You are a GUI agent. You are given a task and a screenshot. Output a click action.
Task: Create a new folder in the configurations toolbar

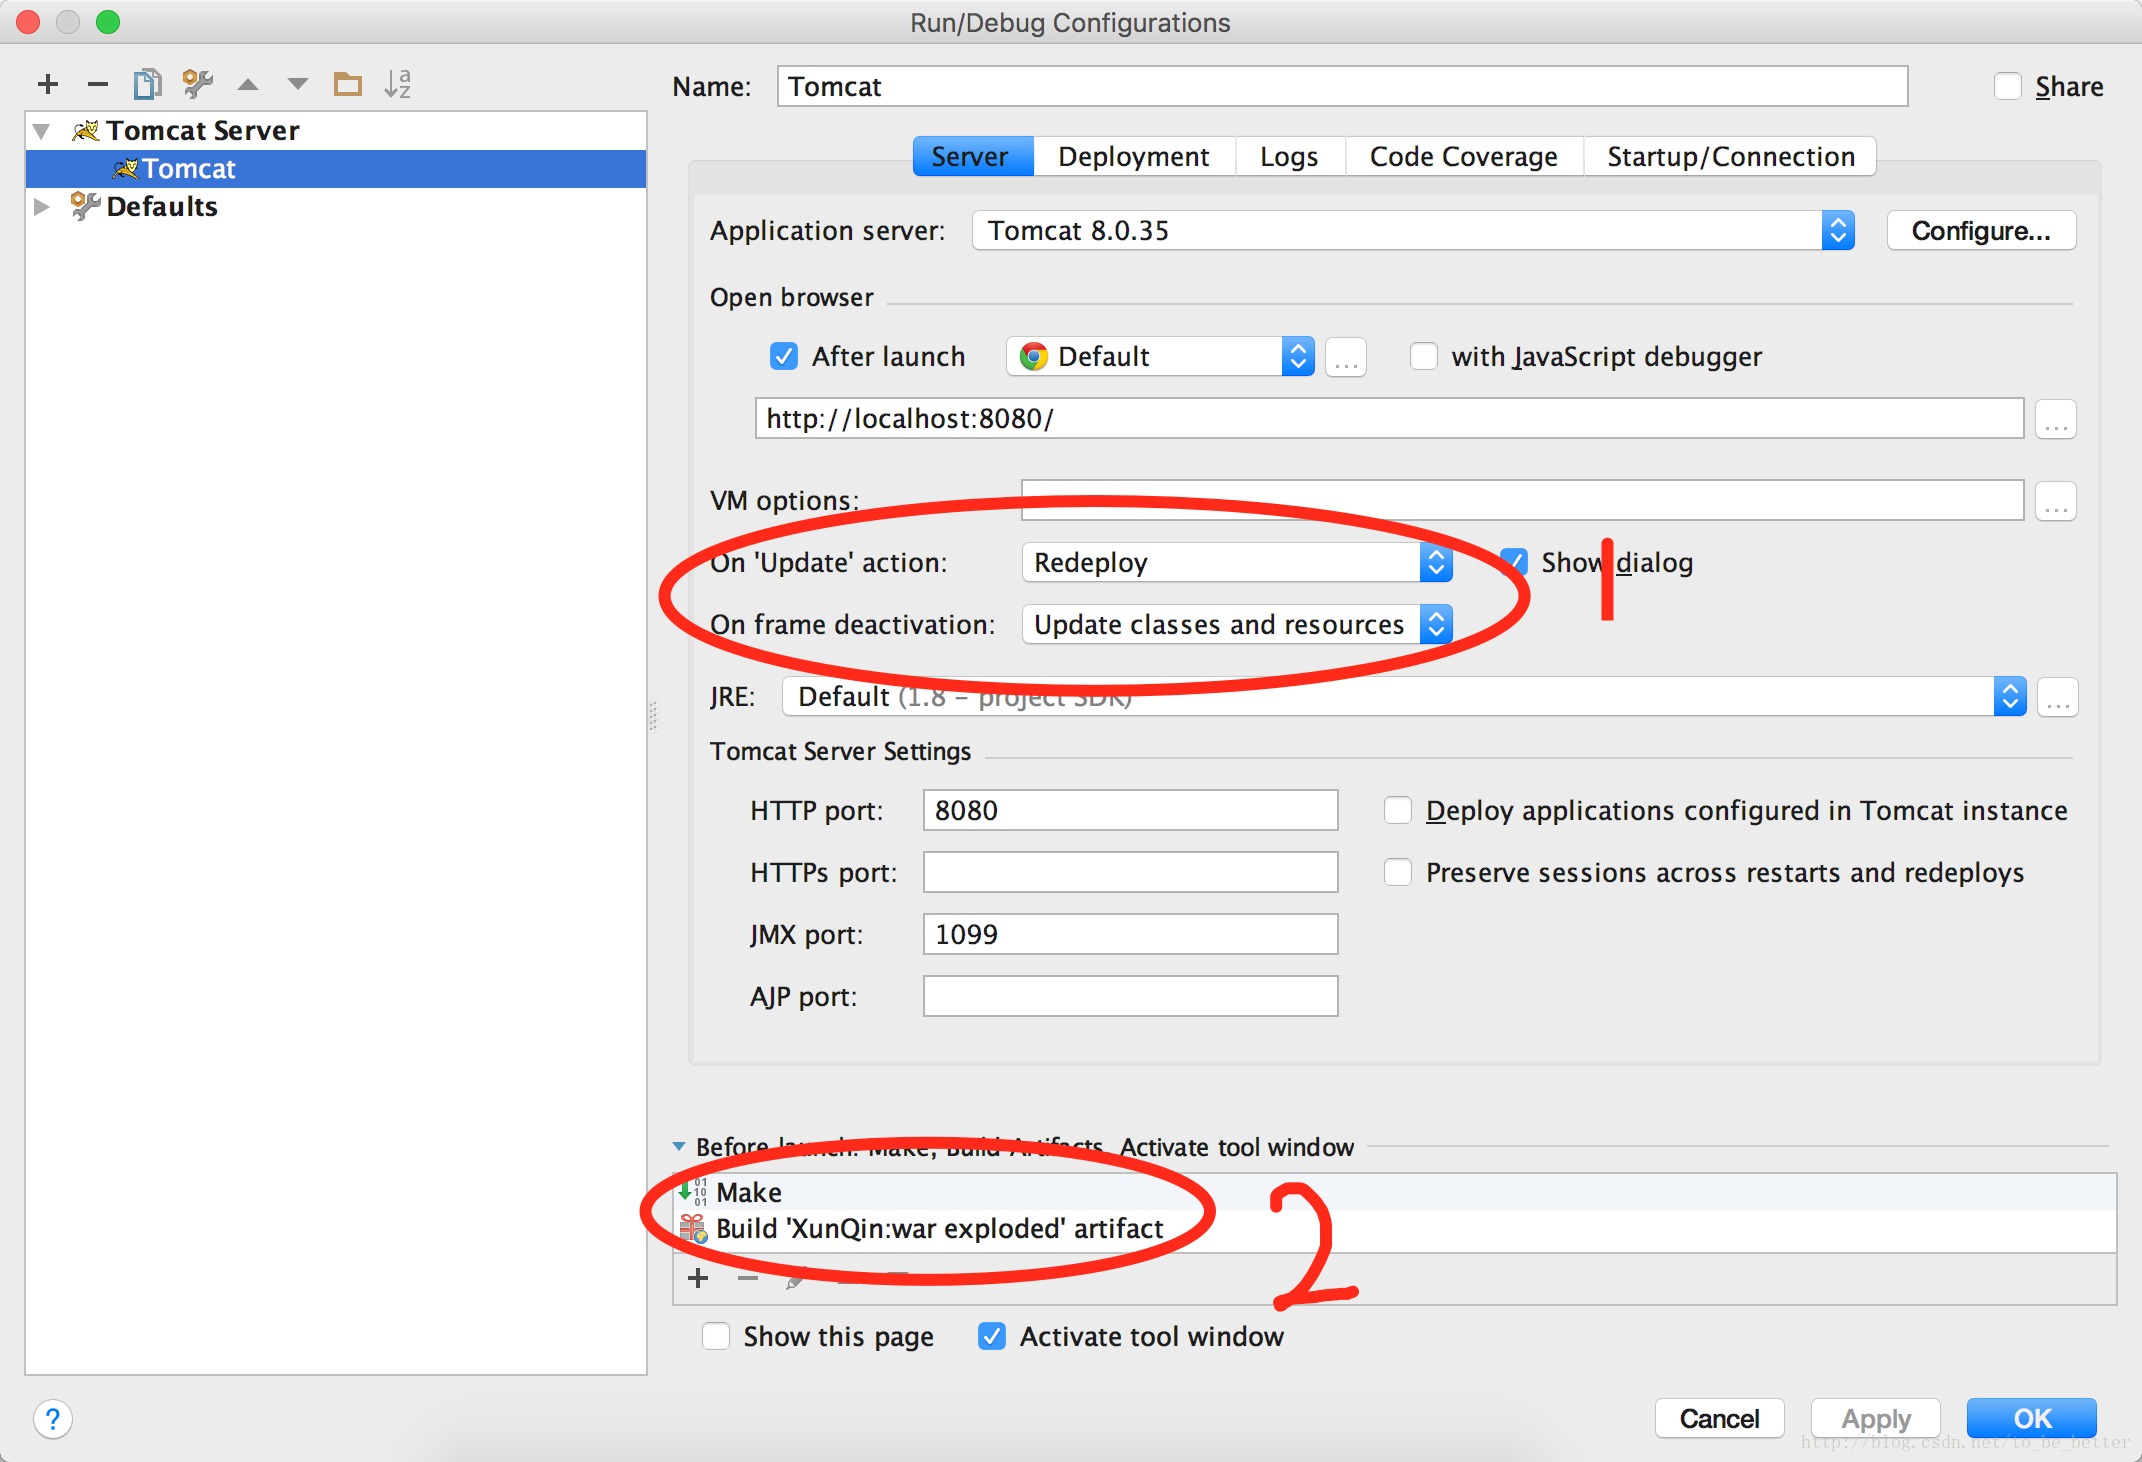click(x=347, y=84)
